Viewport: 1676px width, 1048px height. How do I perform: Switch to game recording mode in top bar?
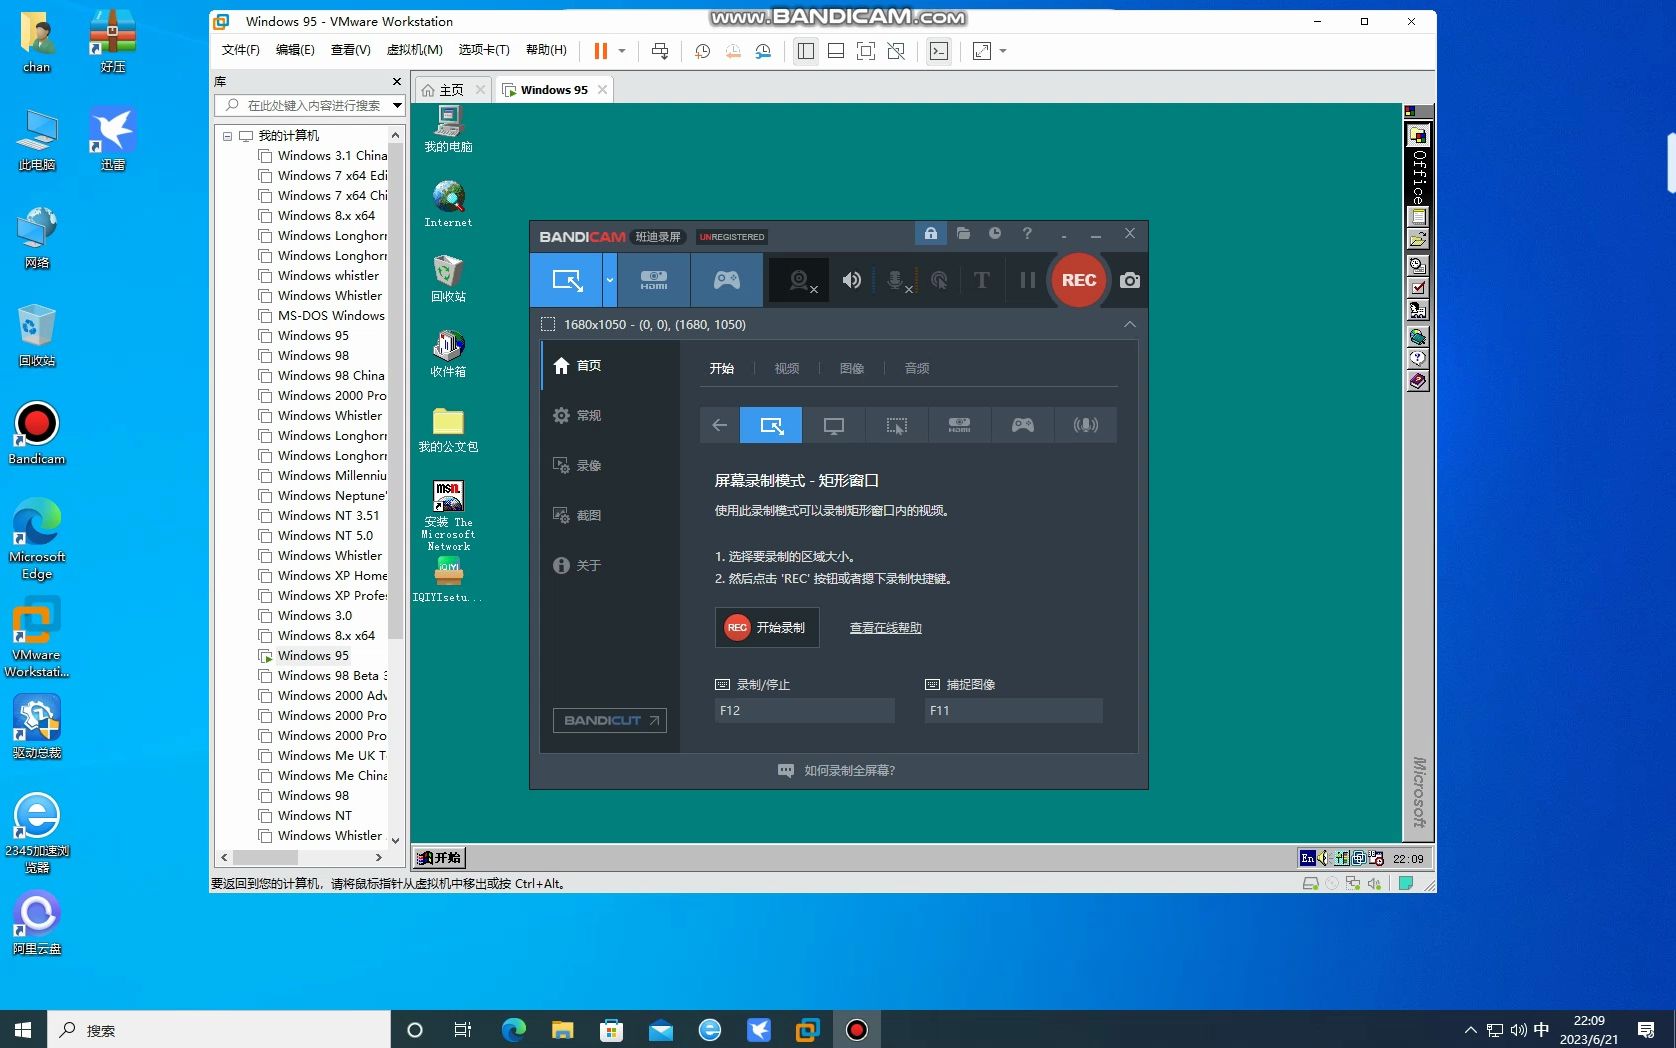(727, 280)
